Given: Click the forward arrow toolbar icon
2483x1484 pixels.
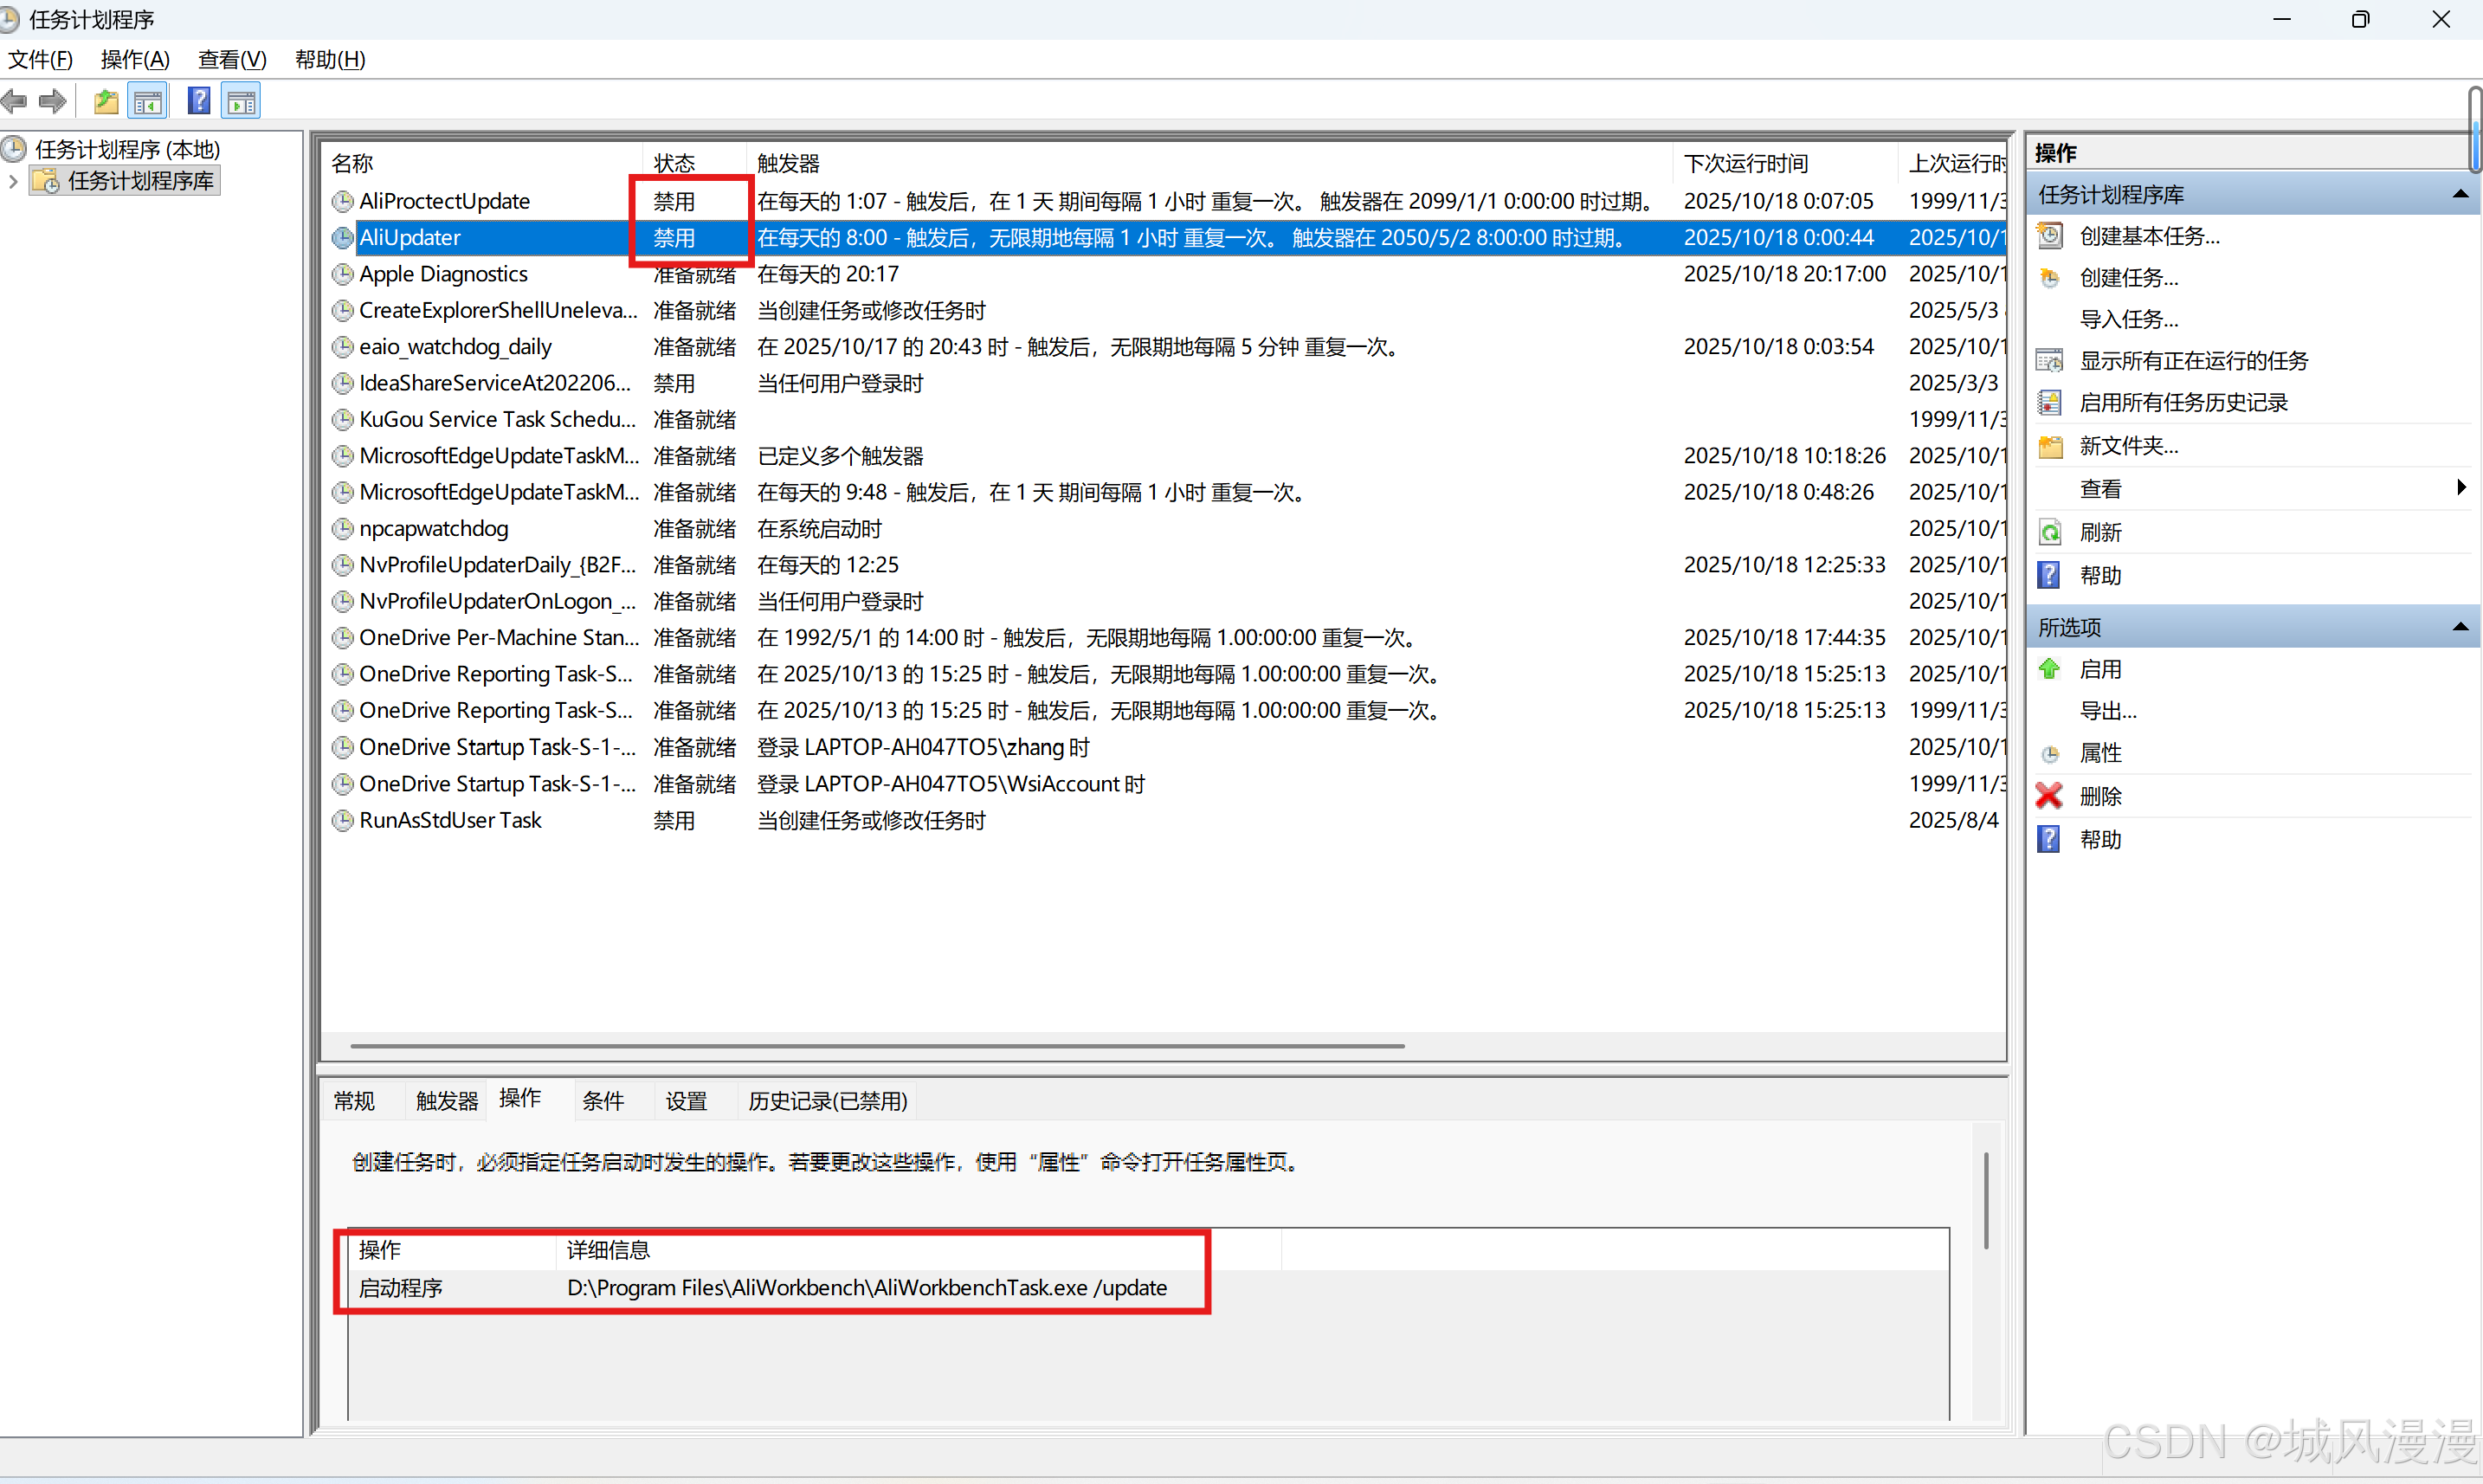Looking at the screenshot, I should click(x=52, y=101).
